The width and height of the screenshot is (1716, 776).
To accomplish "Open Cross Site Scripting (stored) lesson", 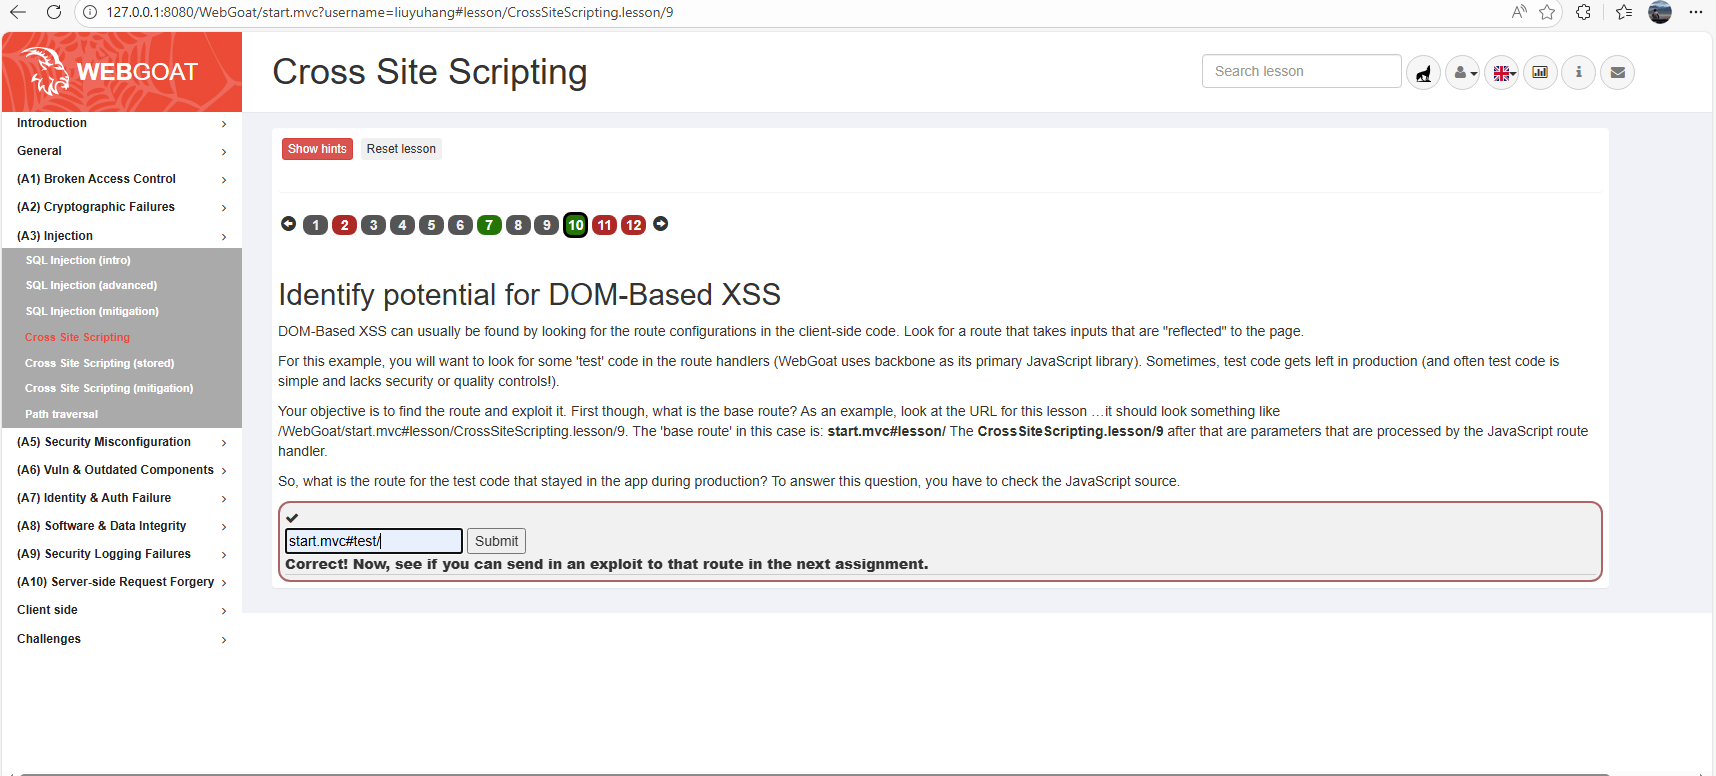I will [100, 363].
